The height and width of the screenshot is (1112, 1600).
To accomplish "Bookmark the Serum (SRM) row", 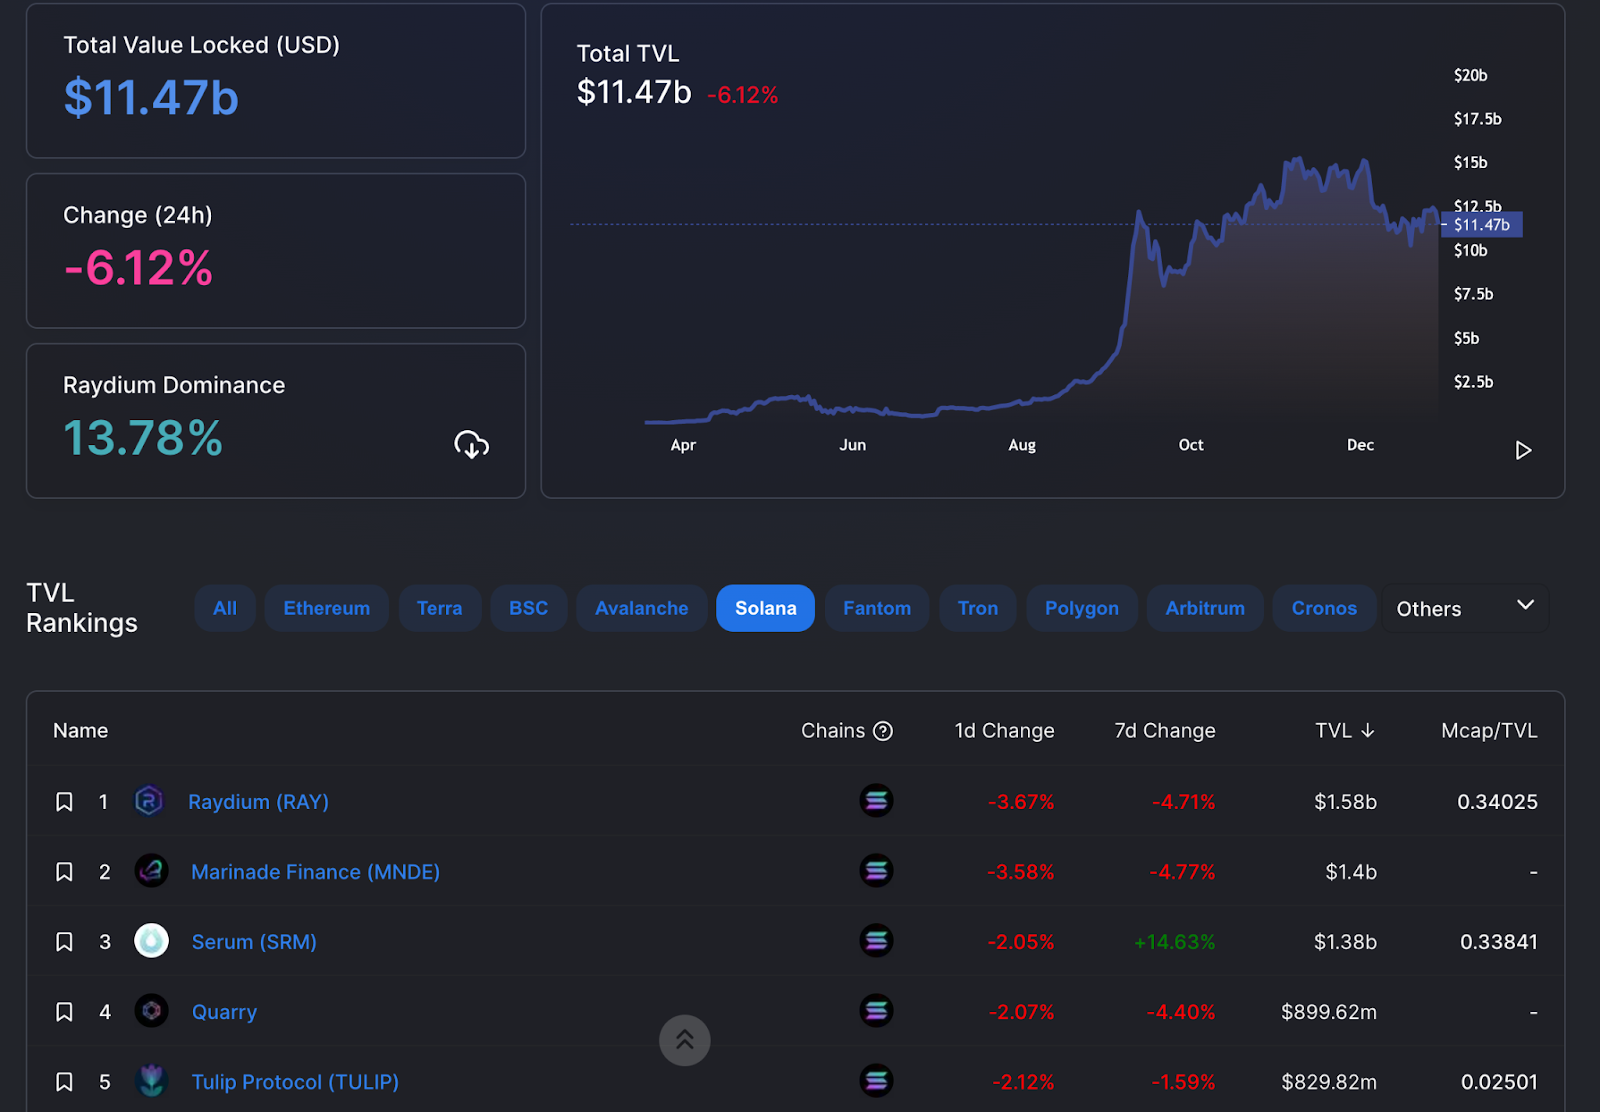I will coord(64,942).
